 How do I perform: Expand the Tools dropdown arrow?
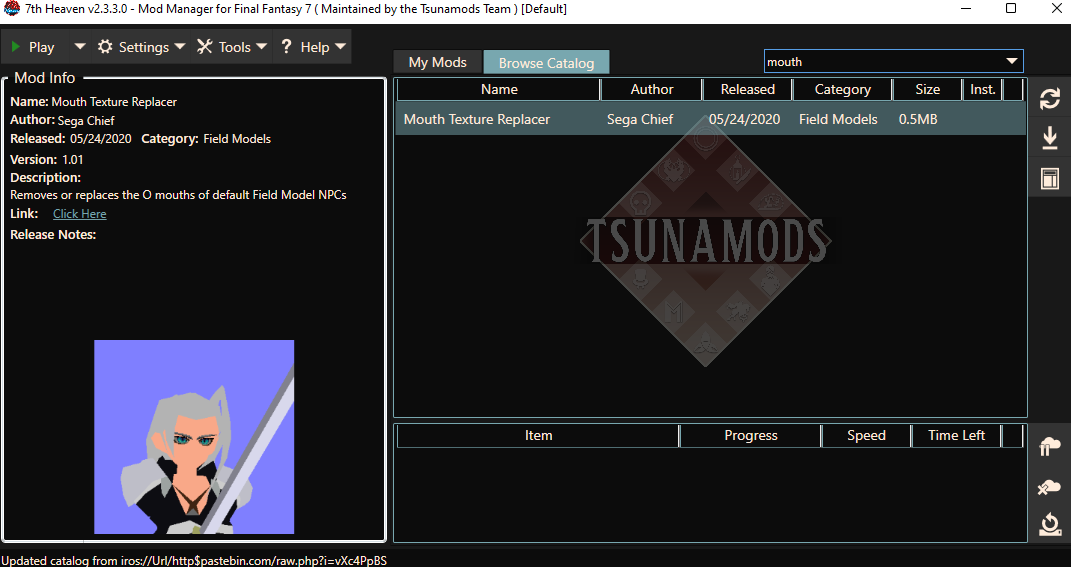point(262,46)
